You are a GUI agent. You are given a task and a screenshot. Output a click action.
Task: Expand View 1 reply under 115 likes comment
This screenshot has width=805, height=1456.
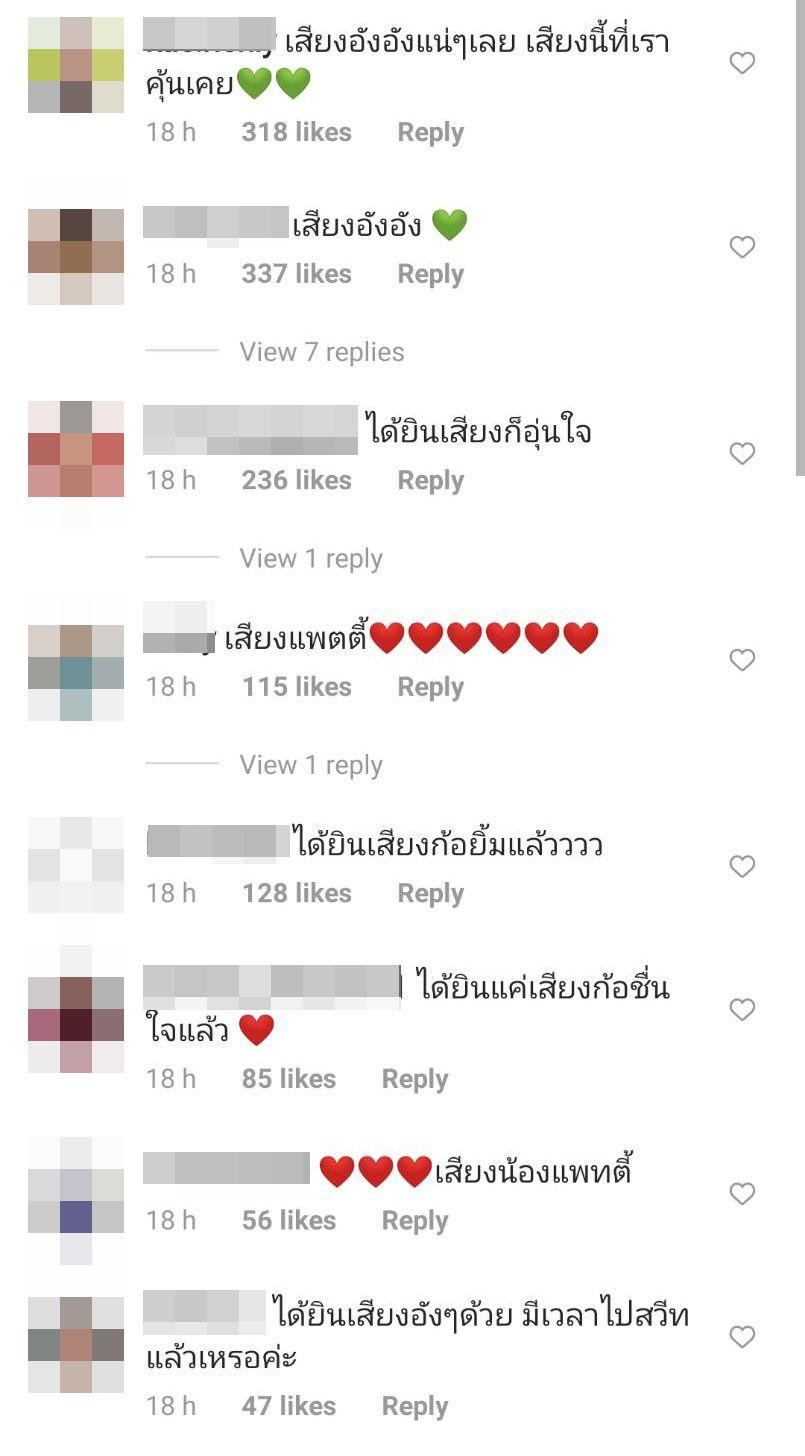(x=311, y=765)
